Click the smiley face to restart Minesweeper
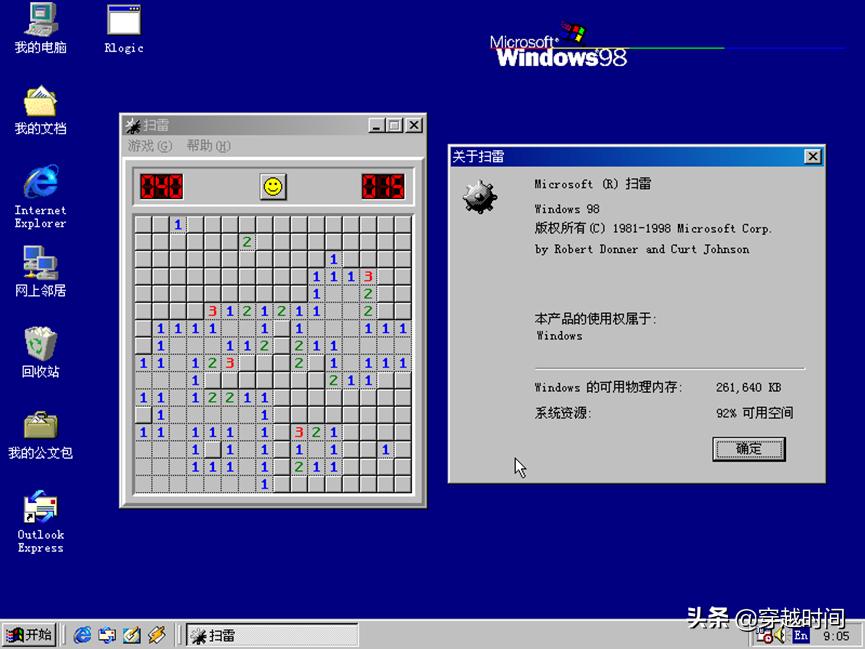Screen dimensions: 865x649 click(271, 186)
